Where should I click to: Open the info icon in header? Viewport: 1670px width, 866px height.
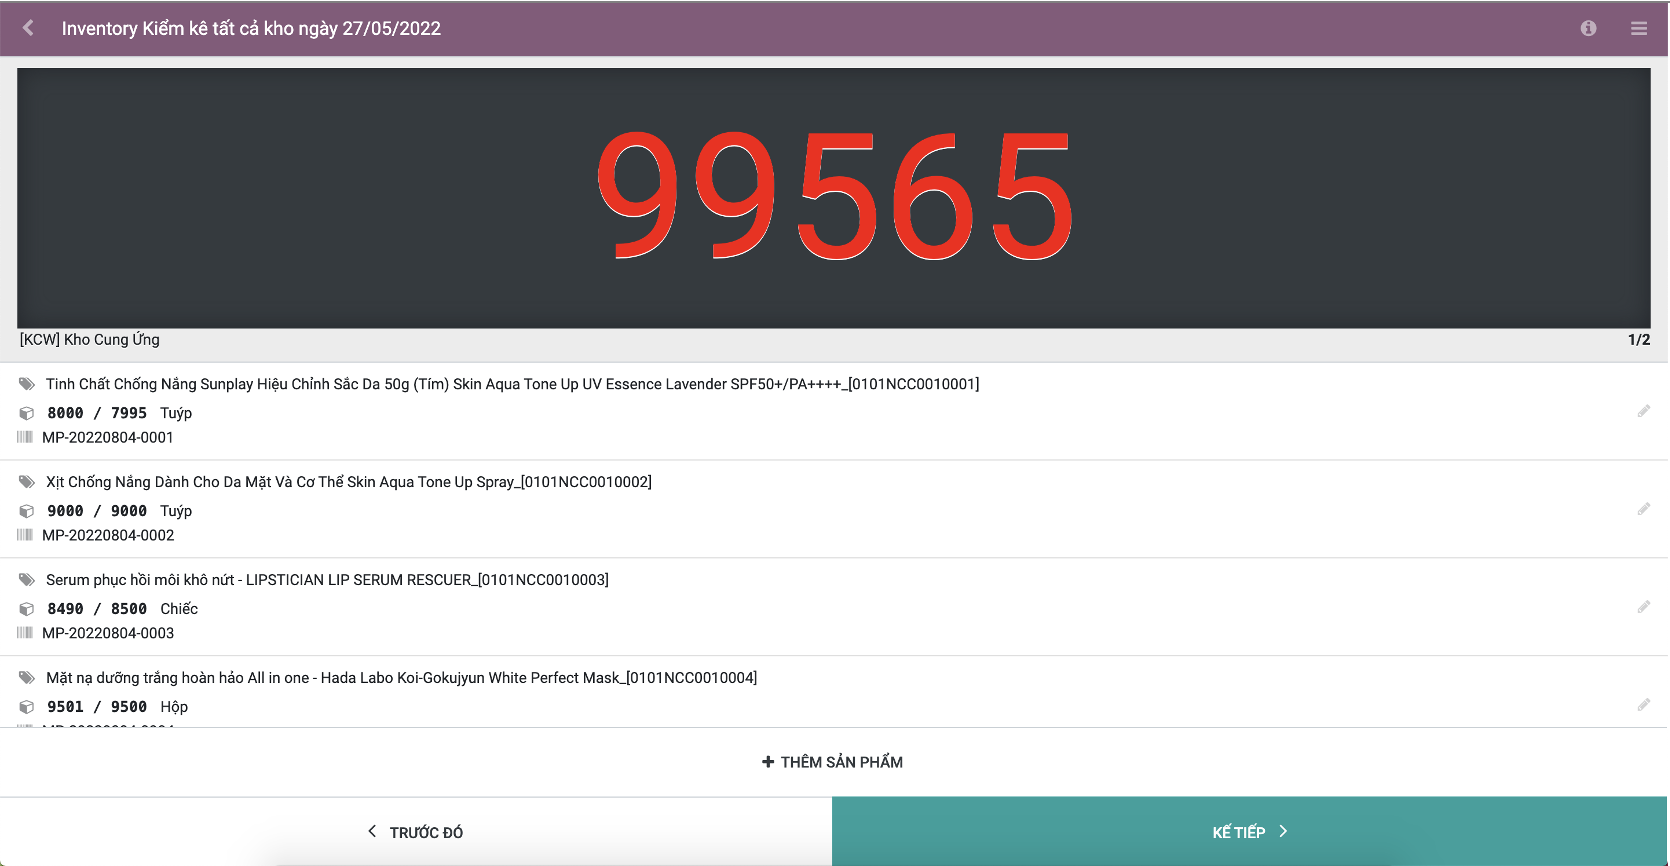pyautogui.click(x=1588, y=28)
